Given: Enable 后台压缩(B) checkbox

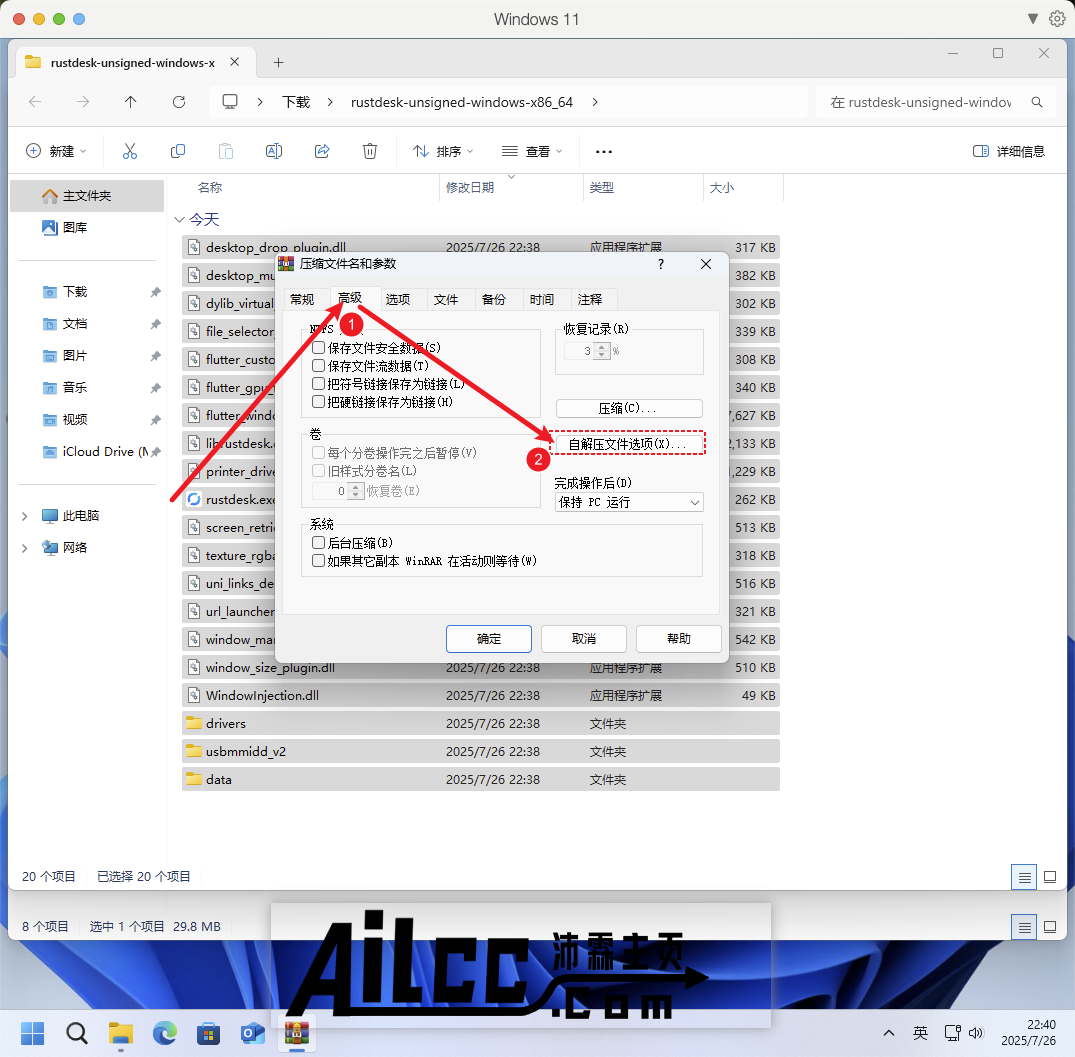Looking at the screenshot, I should (318, 543).
